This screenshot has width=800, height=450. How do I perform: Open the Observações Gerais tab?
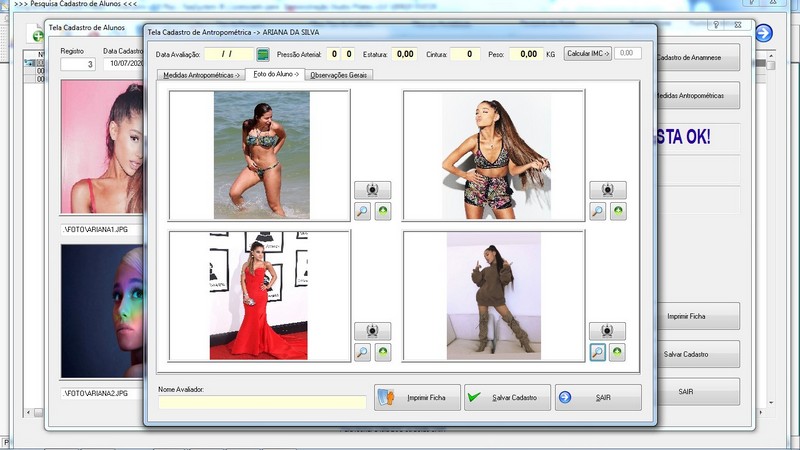pyautogui.click(x=339, y=75)
